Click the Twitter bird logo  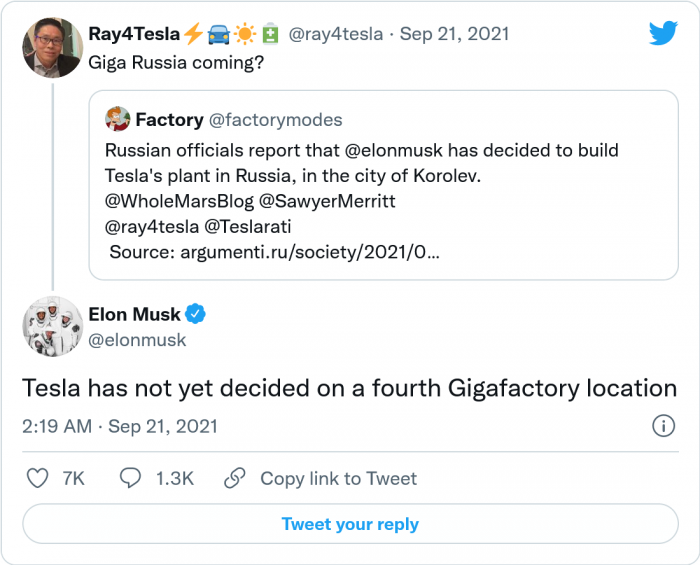[x=663, y=33]
